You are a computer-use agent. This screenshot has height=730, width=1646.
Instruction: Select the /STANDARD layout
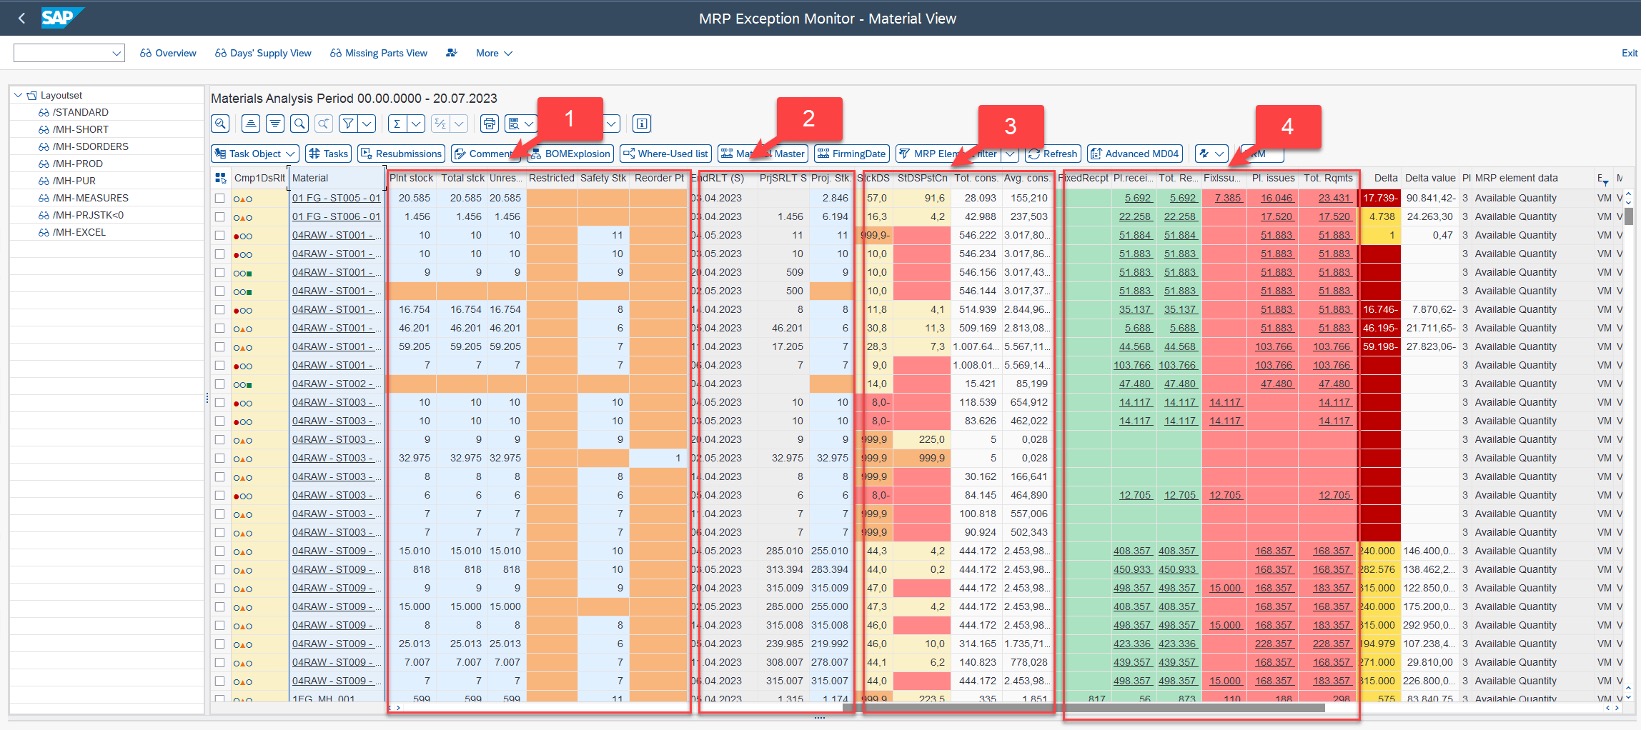[80, 112]
